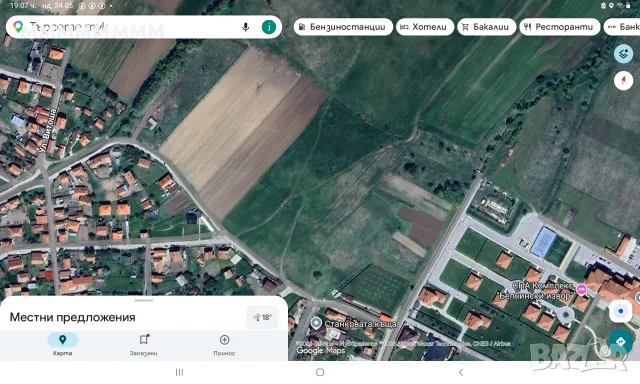Switch to the Принос tab

pyautogui.click(x=224, y=344)
